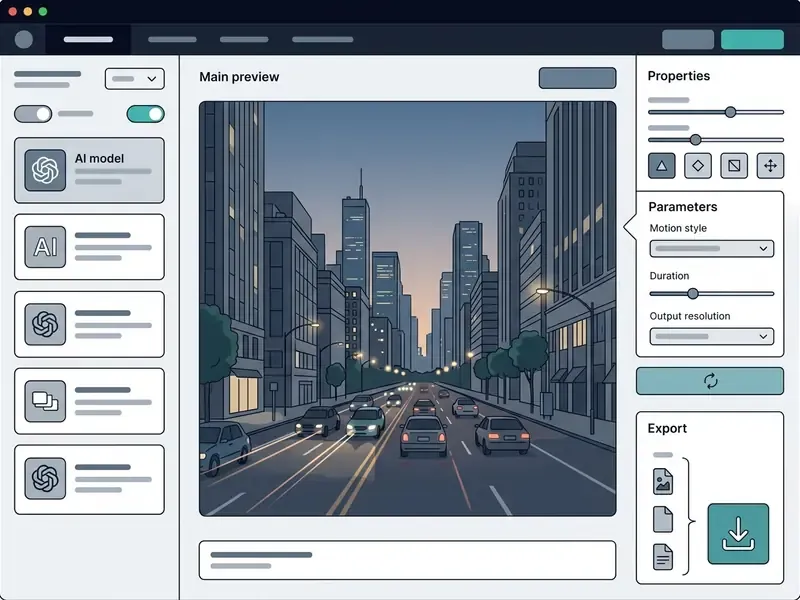Switch to the third top bar tab

[244, 39]
